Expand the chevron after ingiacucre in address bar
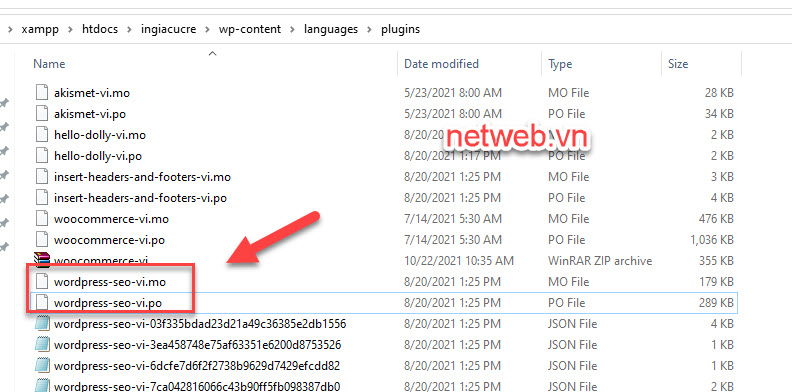Image resolution: width=792 pixels, height=392 pixels. pos(207,30)
